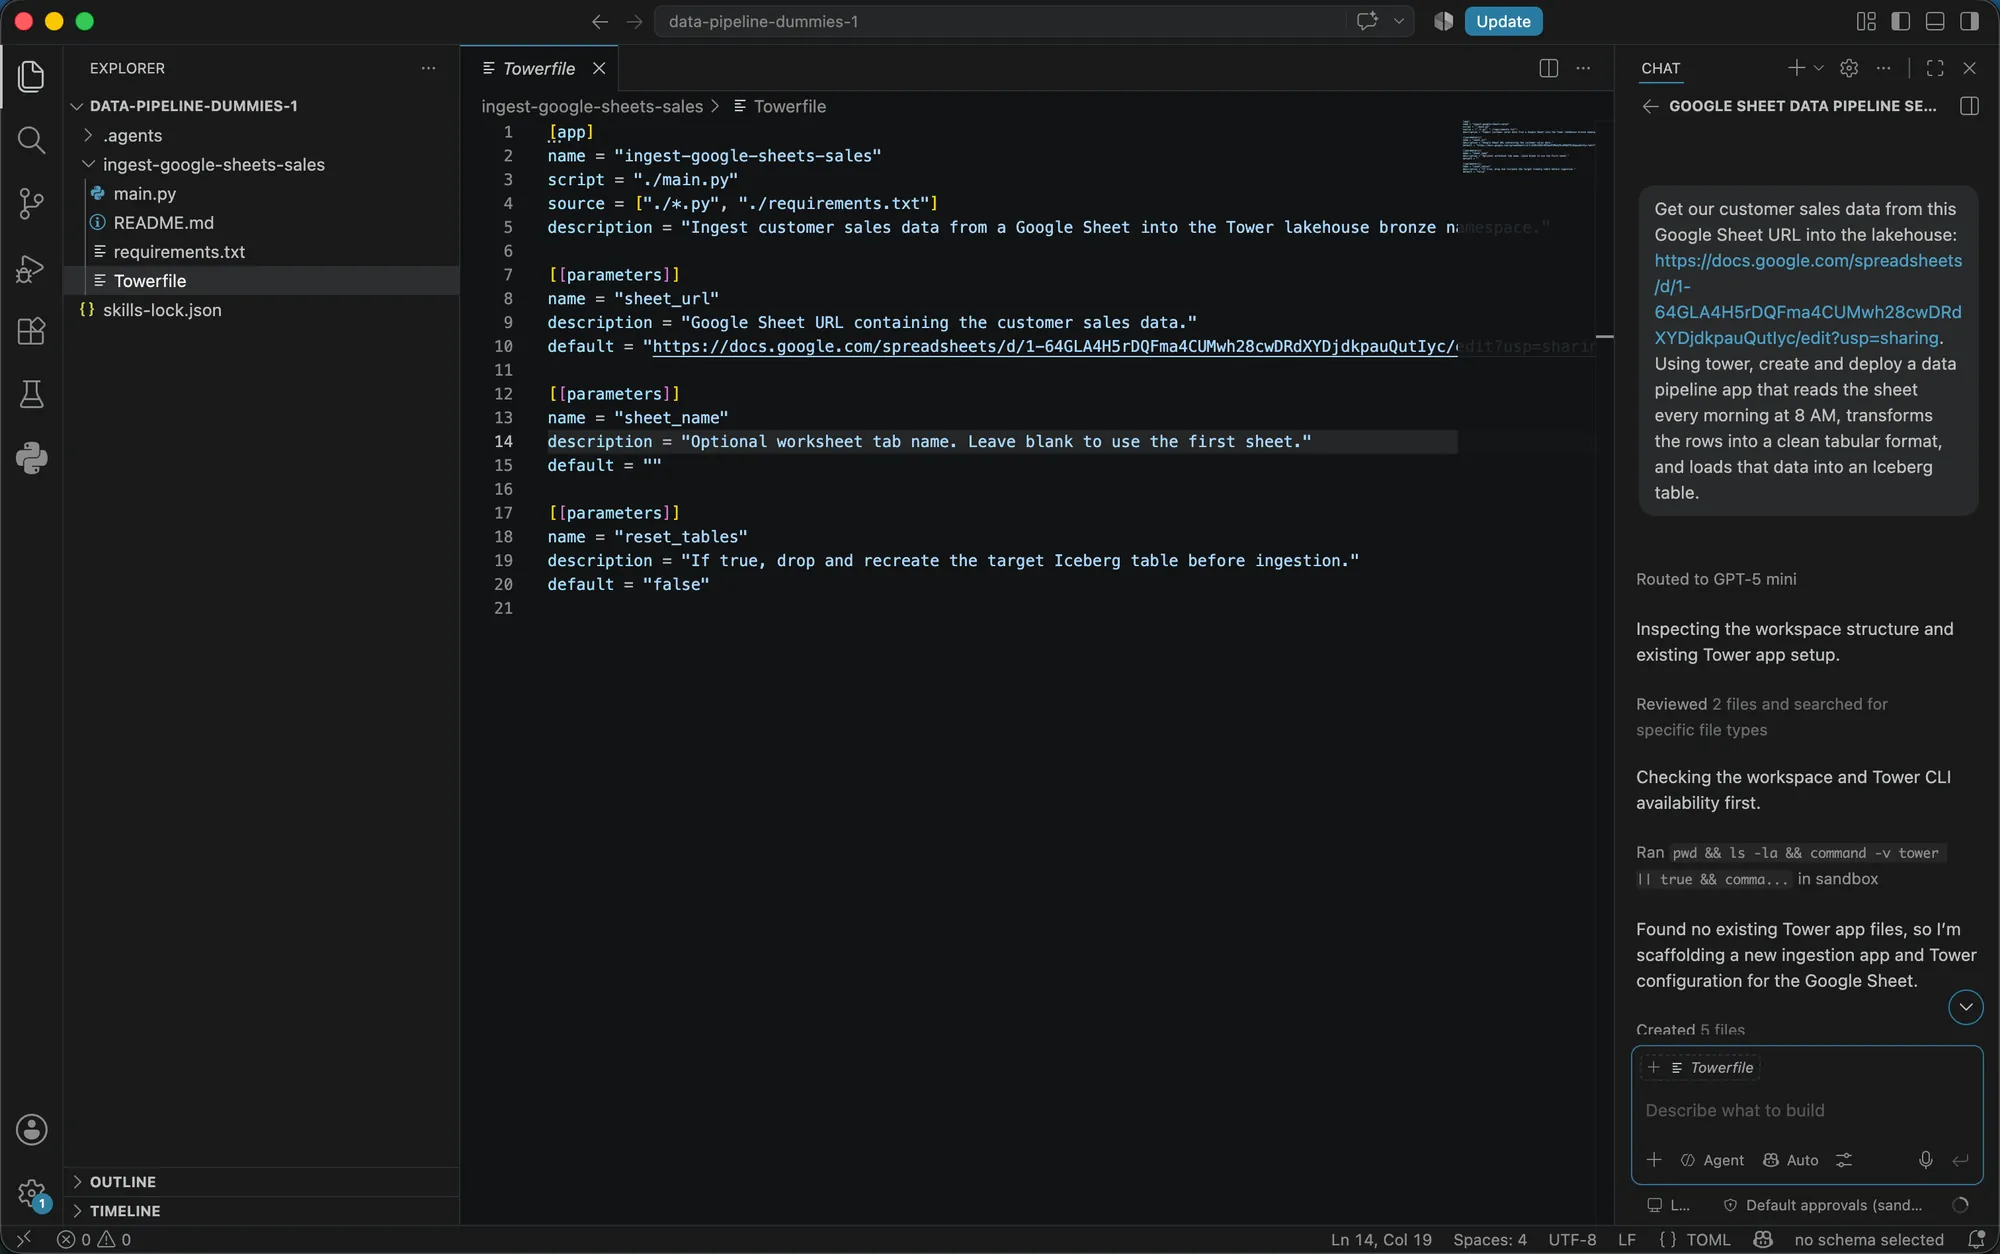2000x1254 pixels.
Task: Close the Towerfile editor tab
Action: coord(599,68)
